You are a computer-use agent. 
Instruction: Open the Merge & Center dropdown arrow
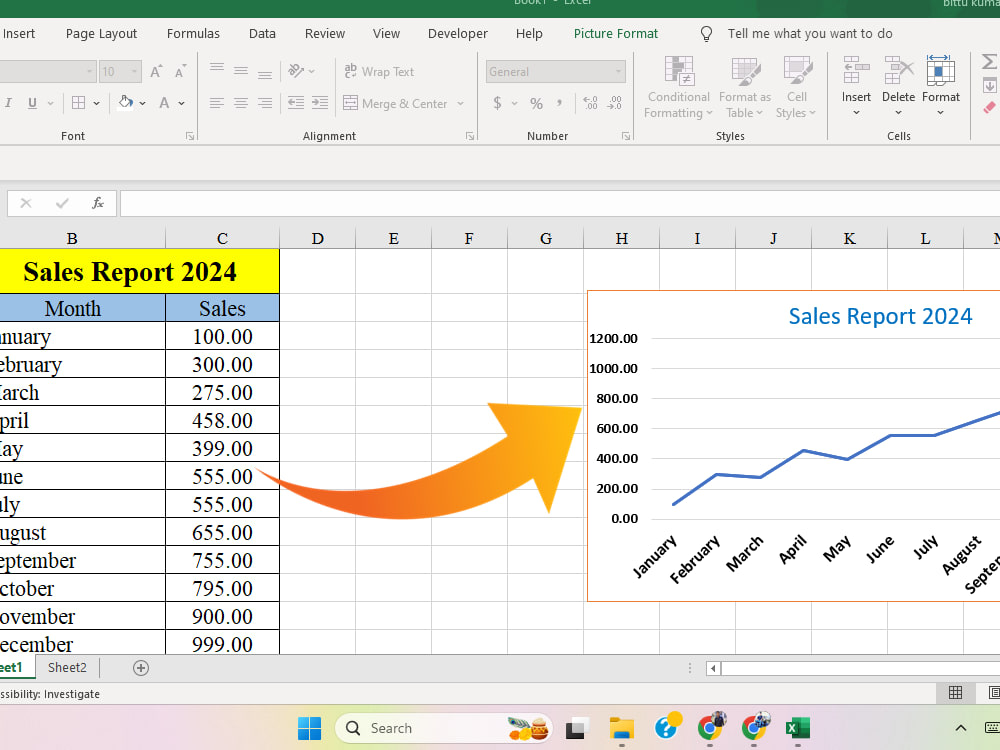[460, 103]
